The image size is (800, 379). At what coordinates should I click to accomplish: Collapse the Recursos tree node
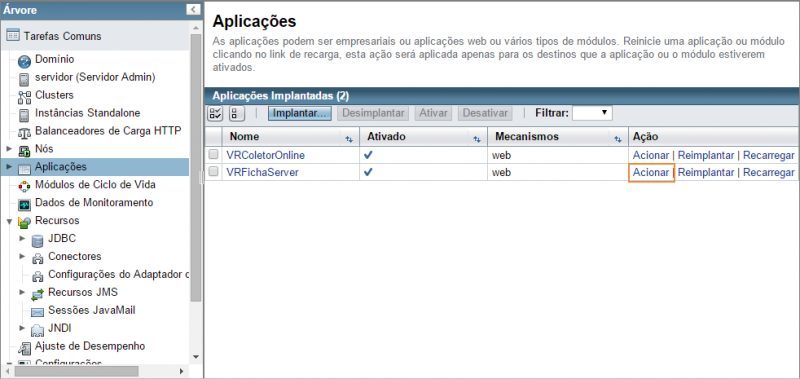tap(9, 221)
